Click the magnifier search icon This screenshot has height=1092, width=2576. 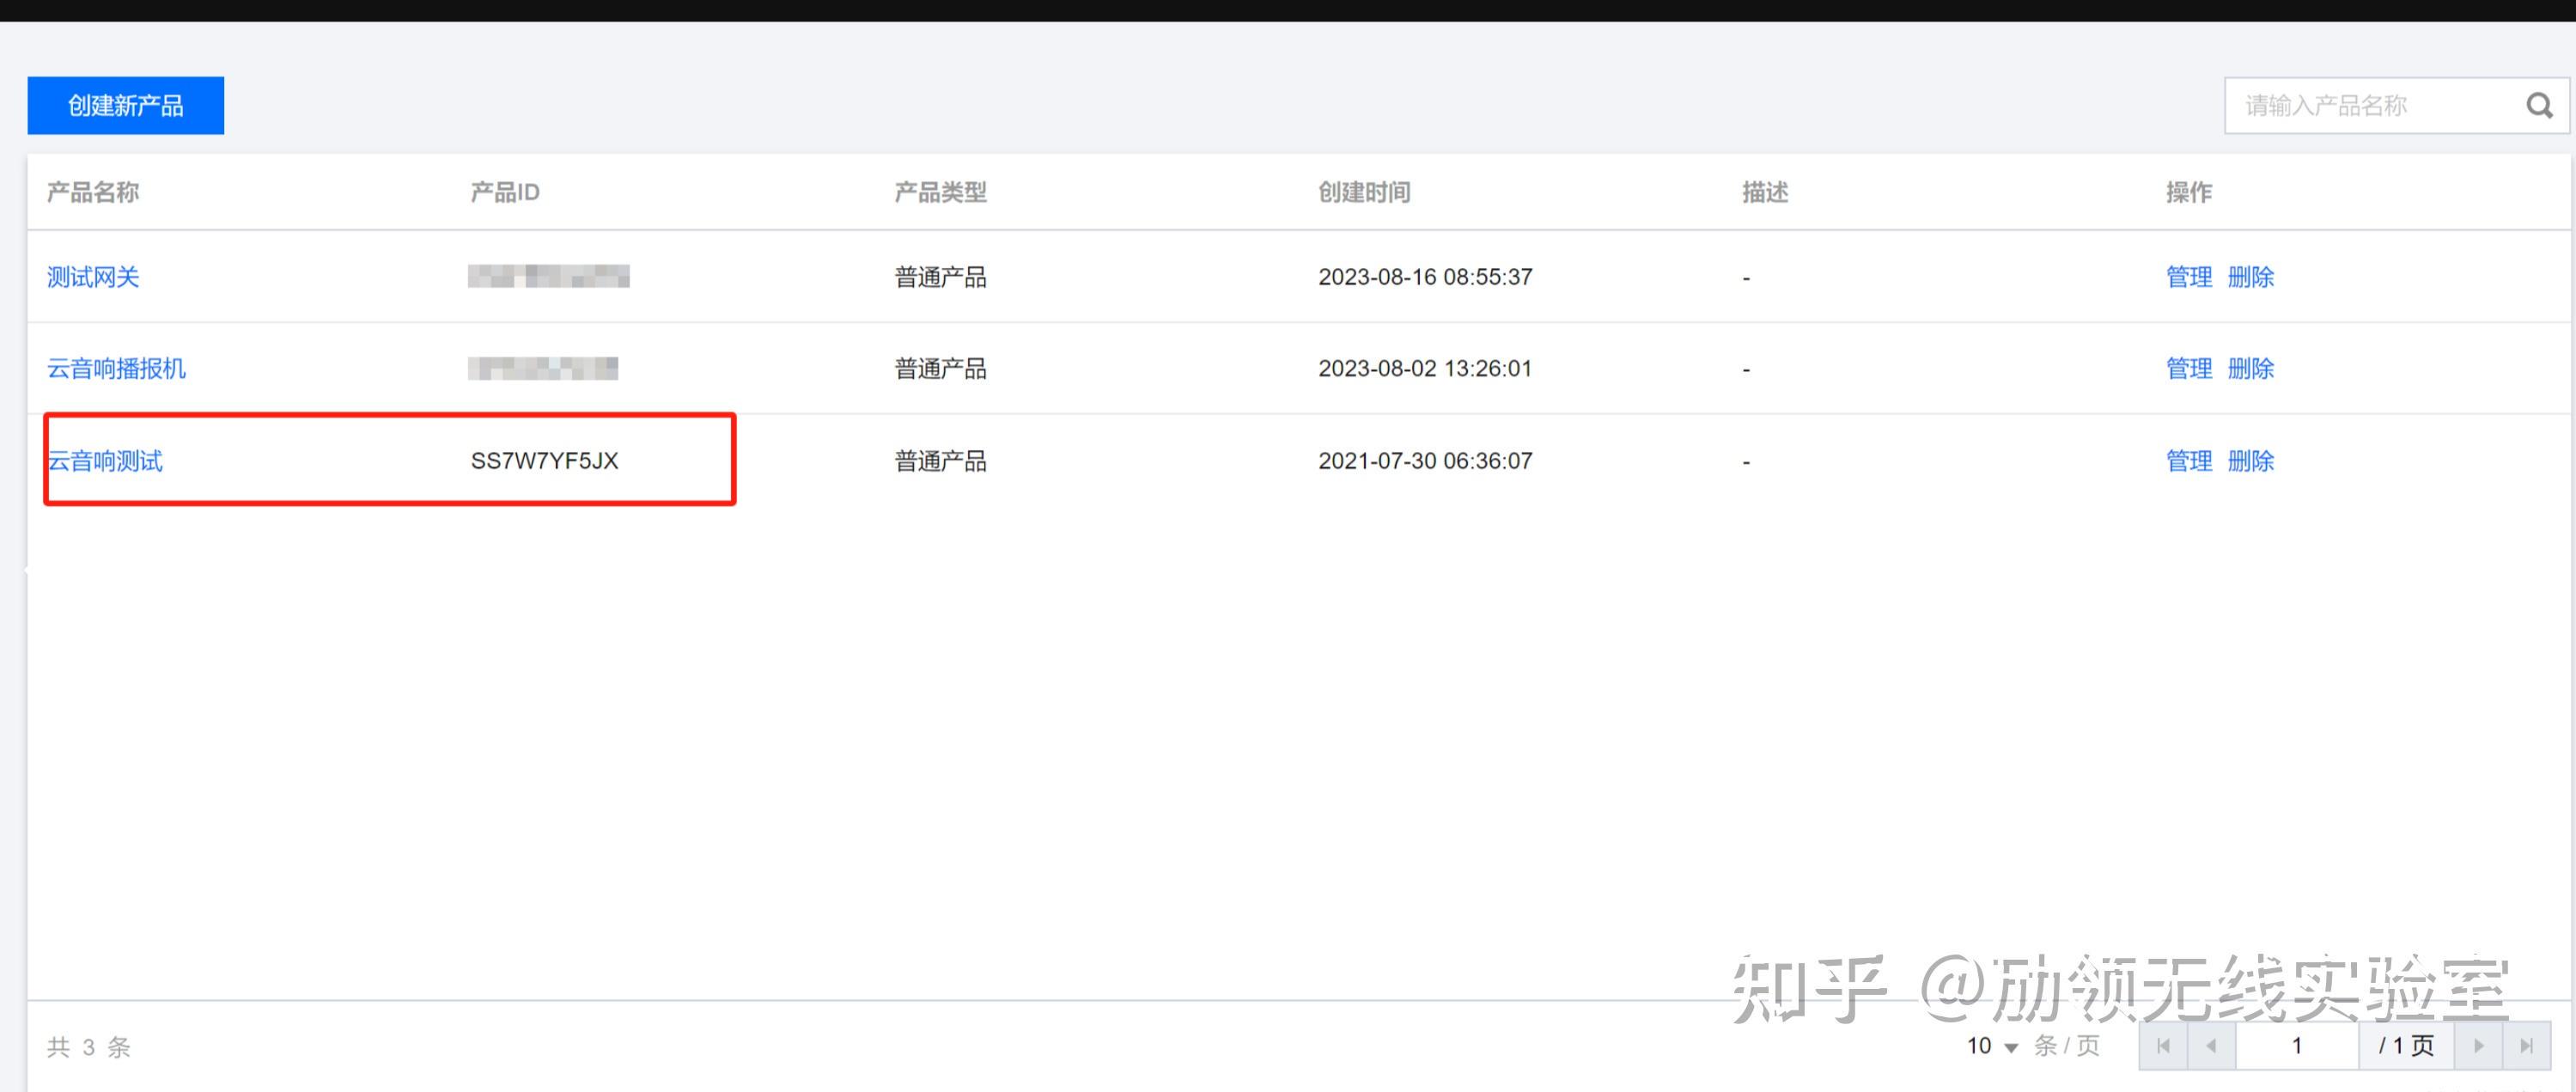click(2539, 105)
